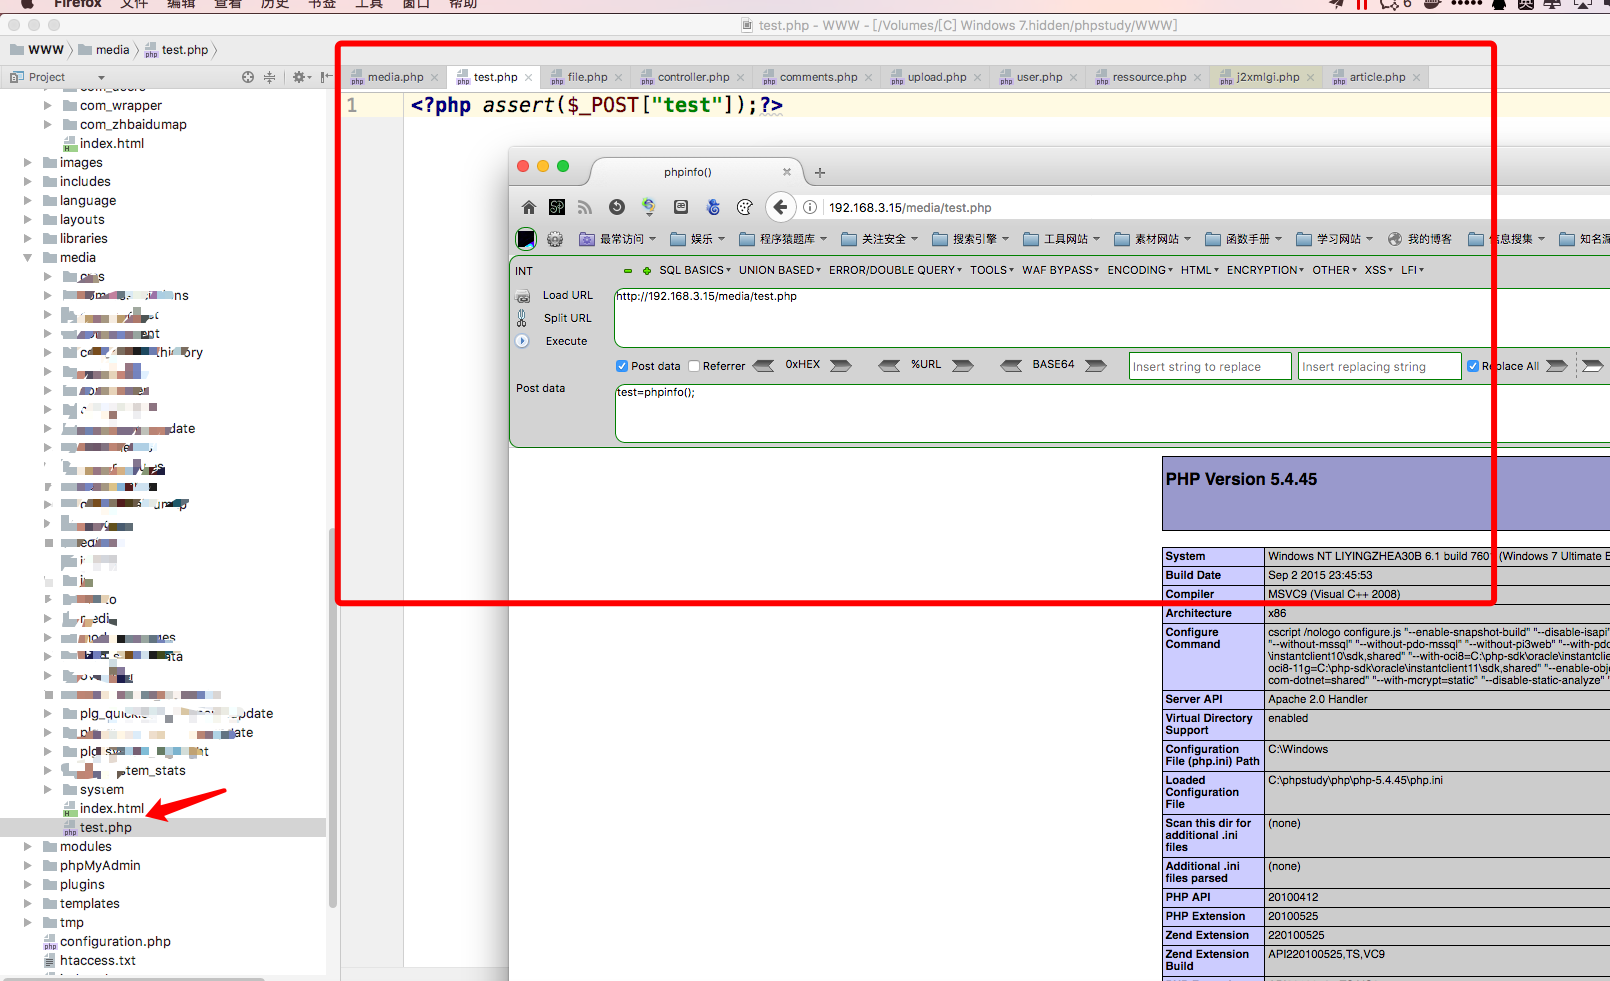Close the test.php editor tab
Screen dimensions: 1610x981
[x=529, y=77]
